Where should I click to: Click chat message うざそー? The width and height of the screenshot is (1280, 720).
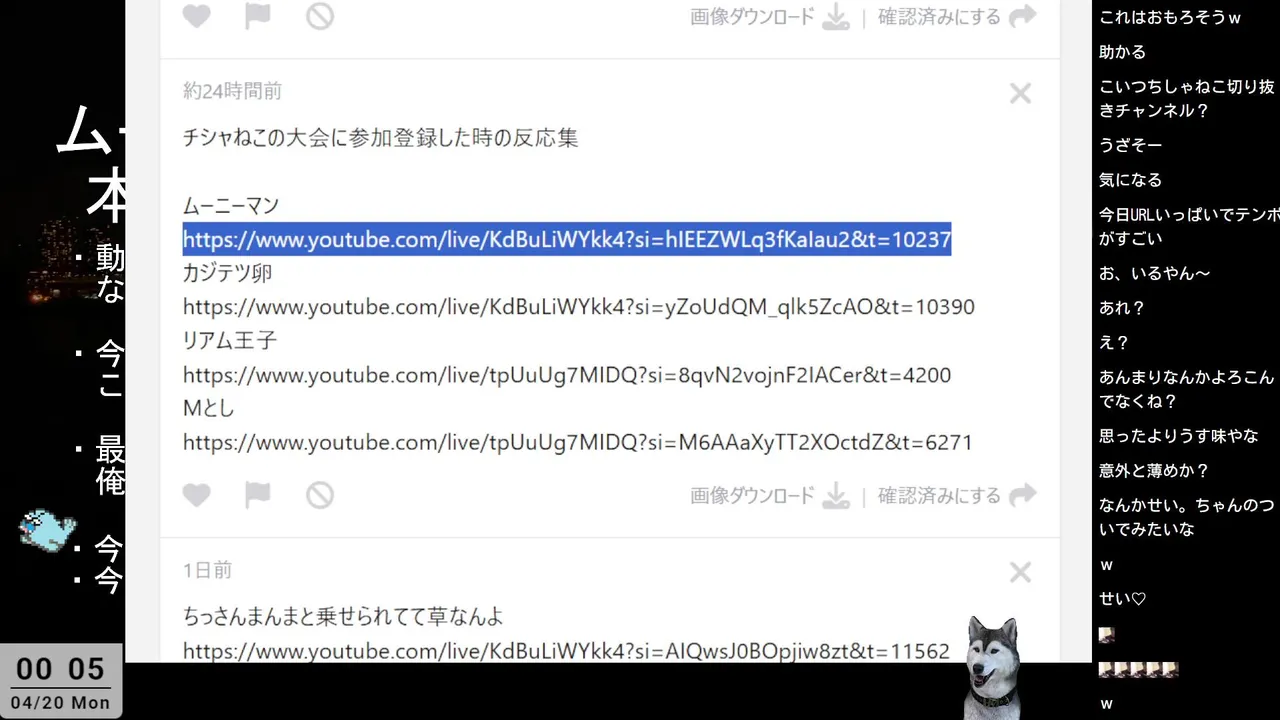pos(1130,145)
